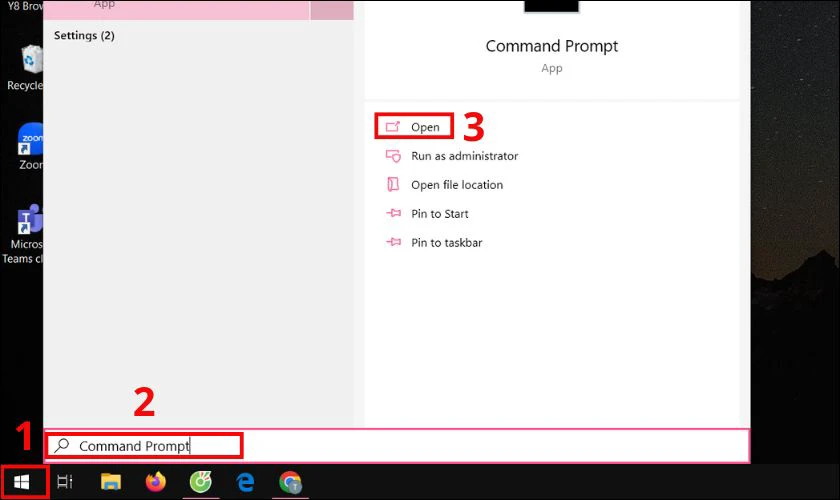
Task: Launch Firefox from the taskbar
Action: point(156,482)
